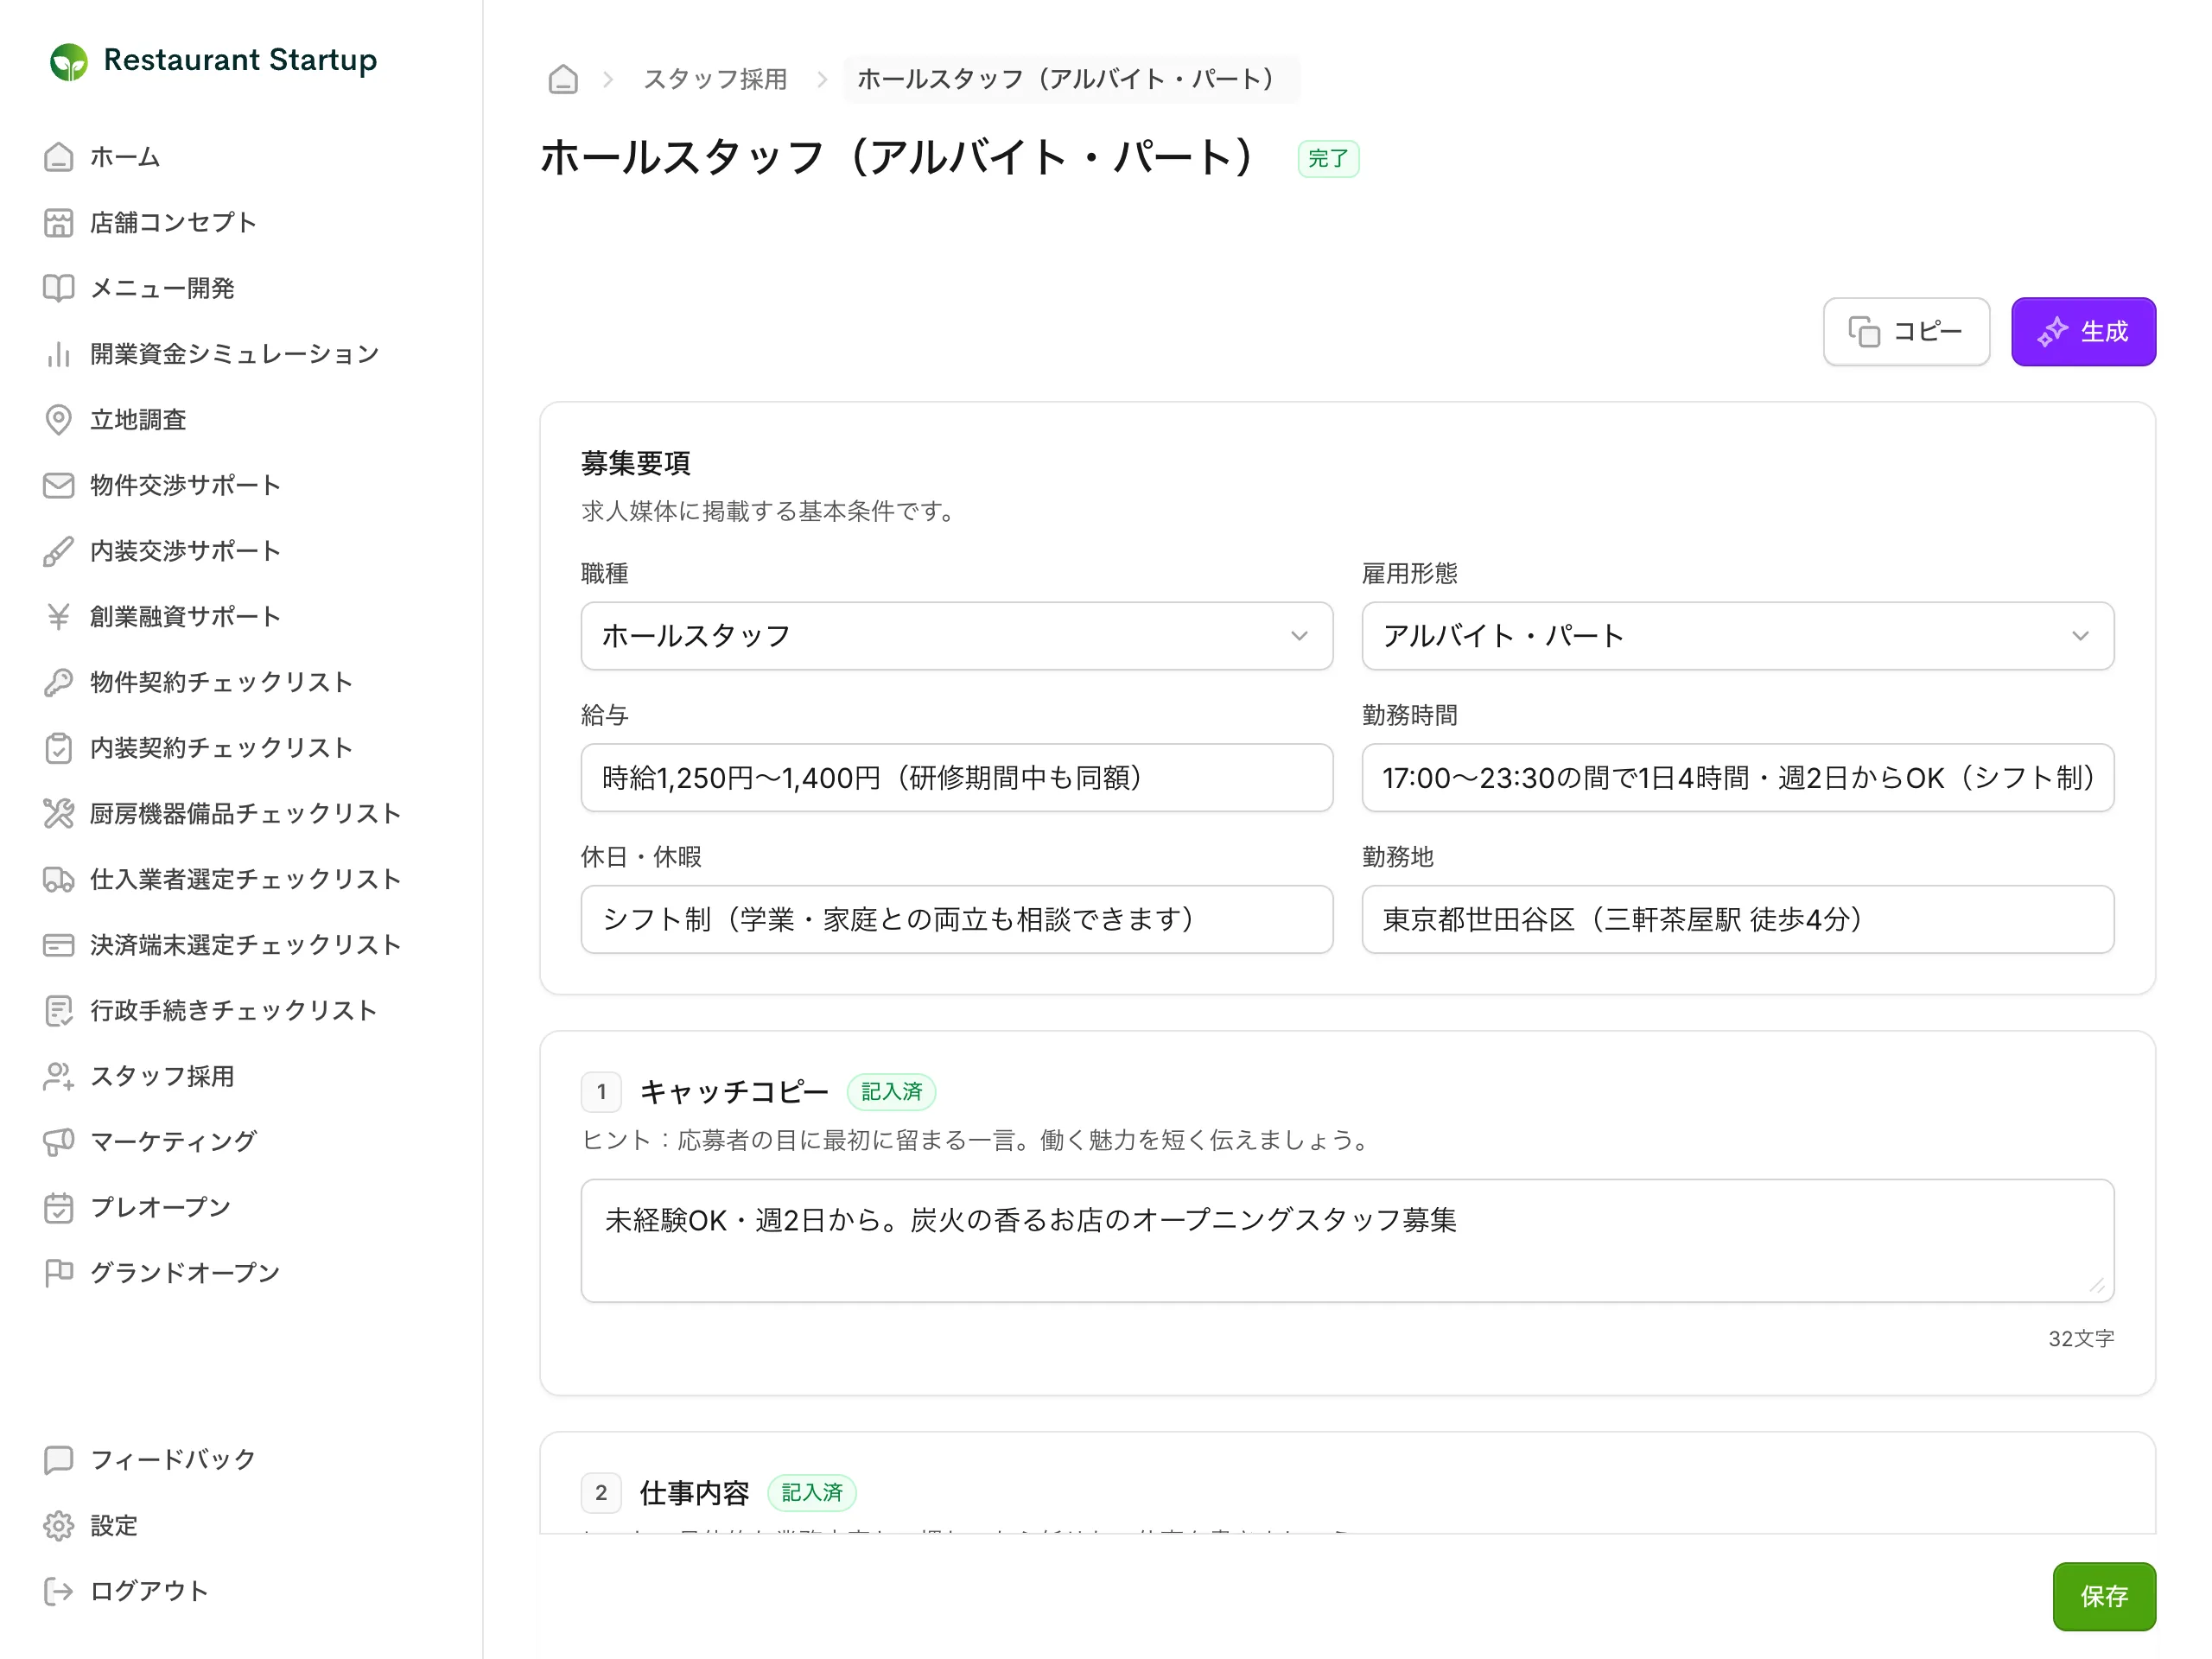This screenshot has height=1659, width=2212.
Task: Click the 設定 gear icon
Action: pos(58,1526)
